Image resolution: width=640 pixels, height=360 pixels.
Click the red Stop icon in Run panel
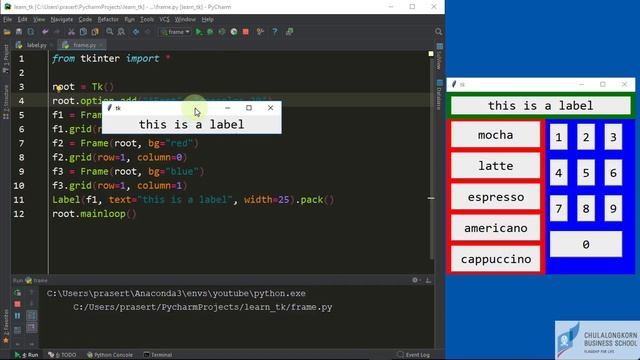pyautogui.click(x=18, y=304)
